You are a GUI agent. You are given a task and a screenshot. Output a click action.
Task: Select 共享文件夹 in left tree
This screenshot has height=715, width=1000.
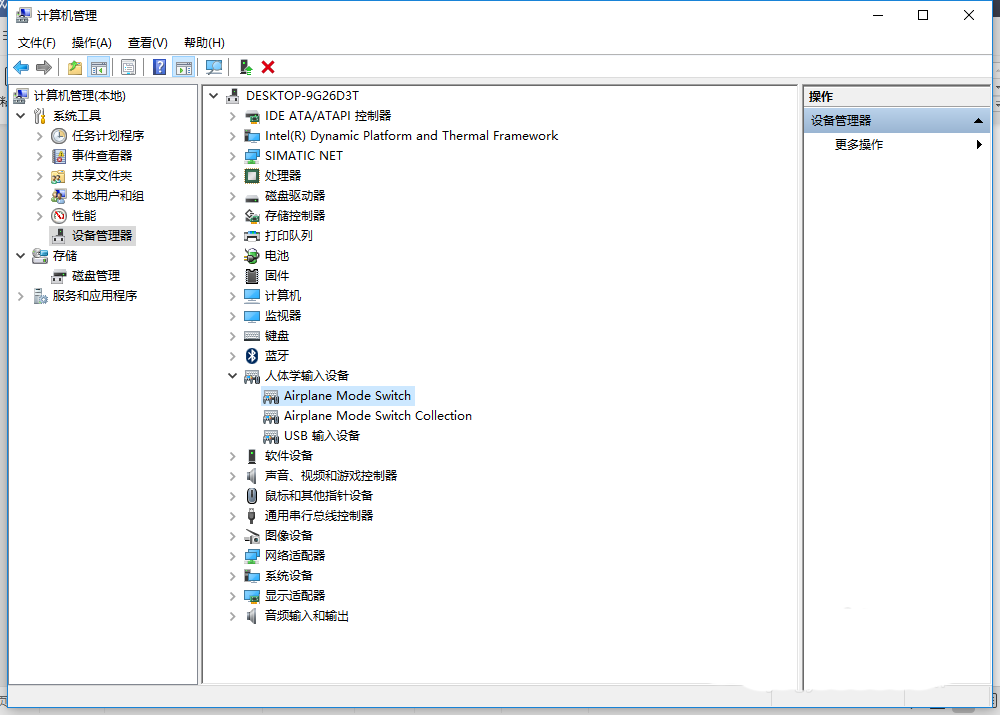point(101,176)
